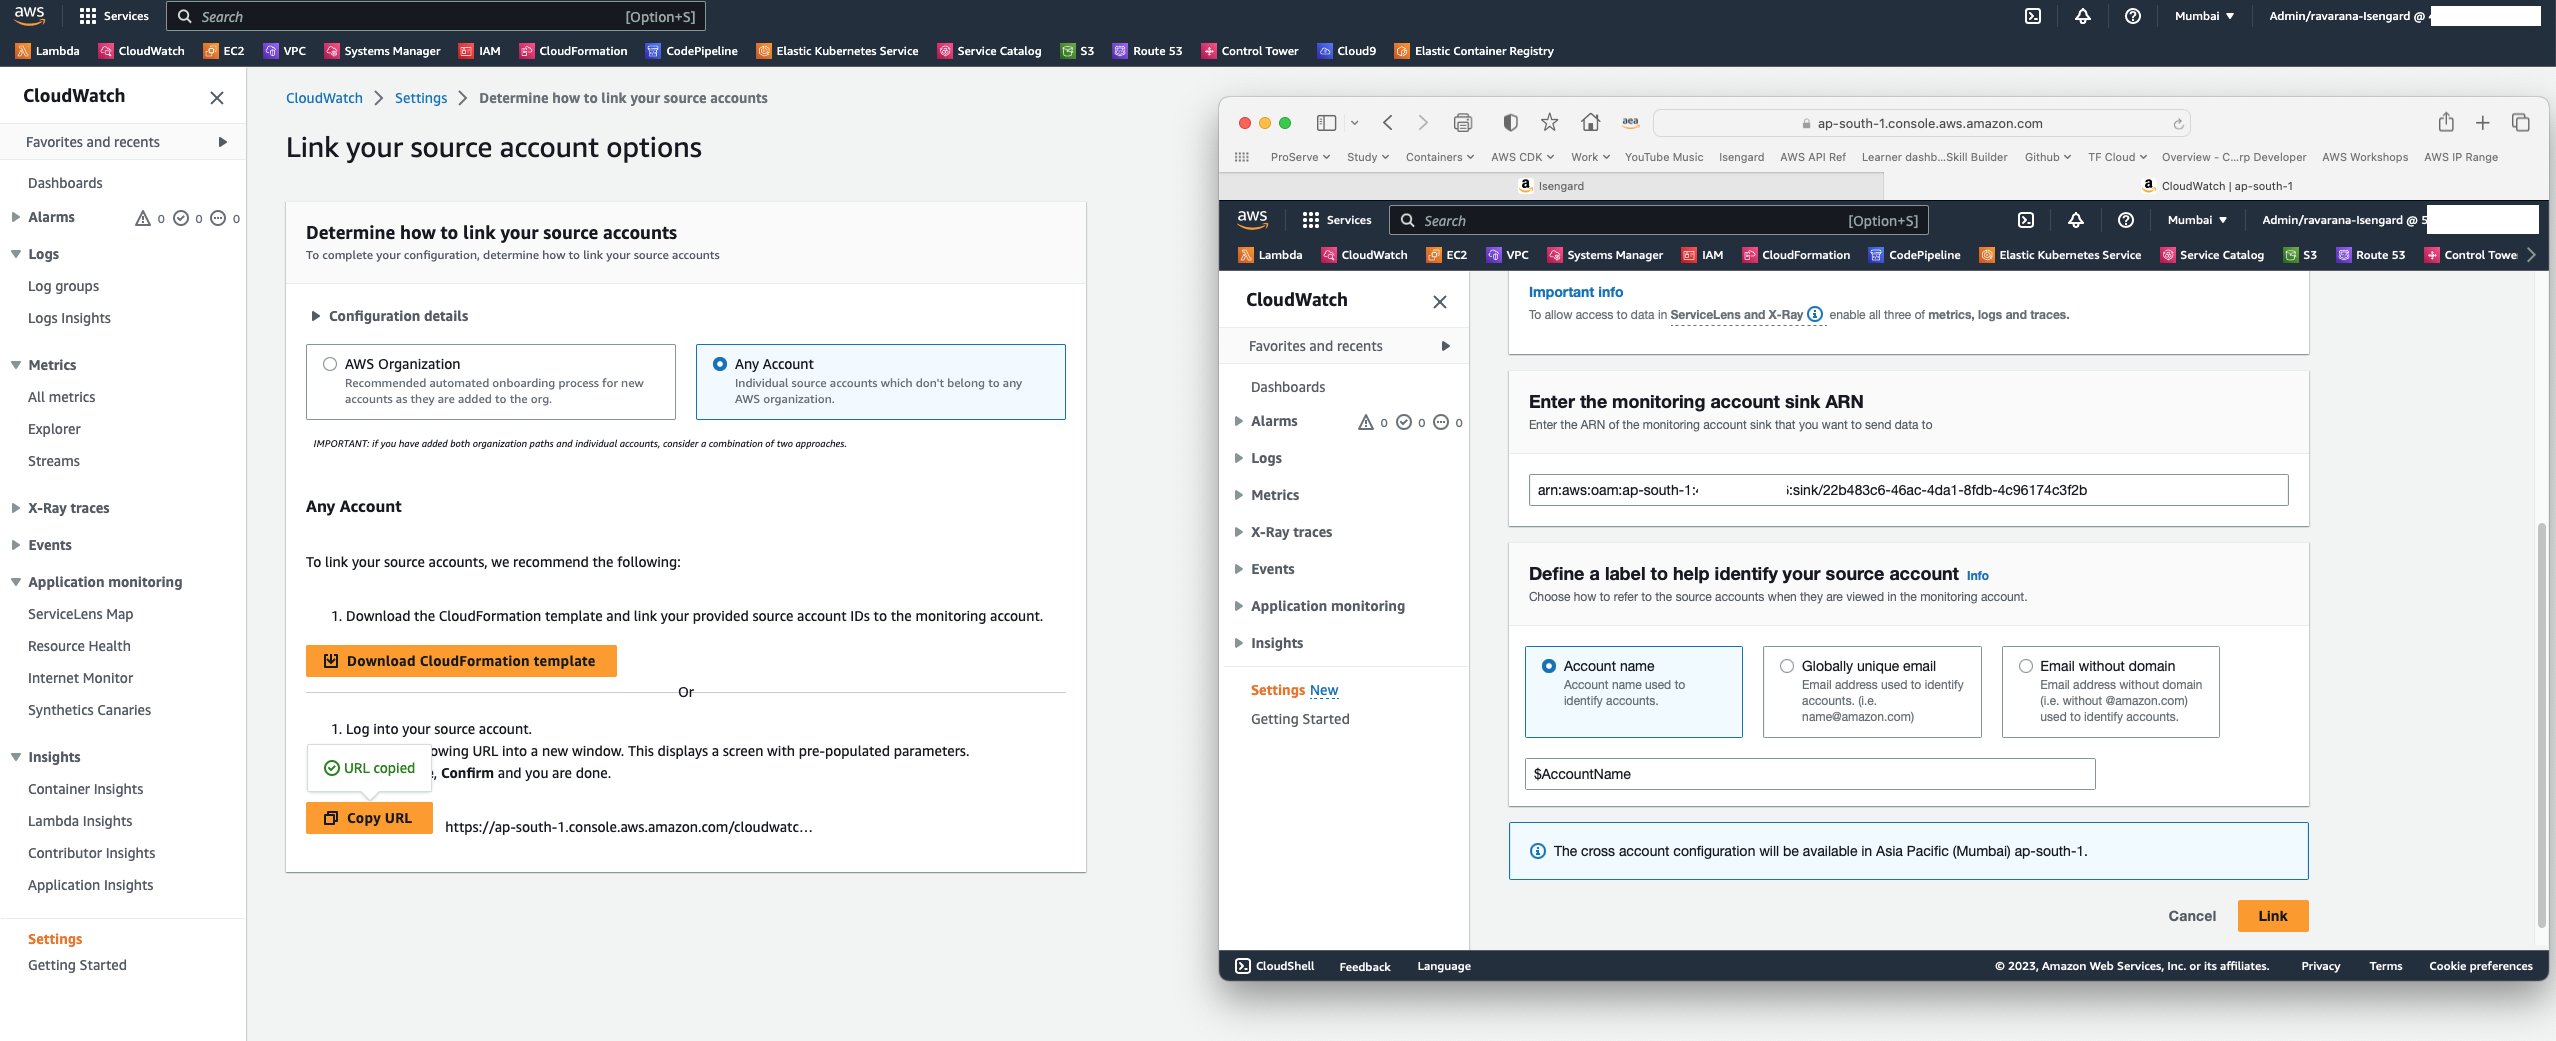Open new tab plus in Safari
Screen dimensions: 2556x1041
coord(2483,123)
